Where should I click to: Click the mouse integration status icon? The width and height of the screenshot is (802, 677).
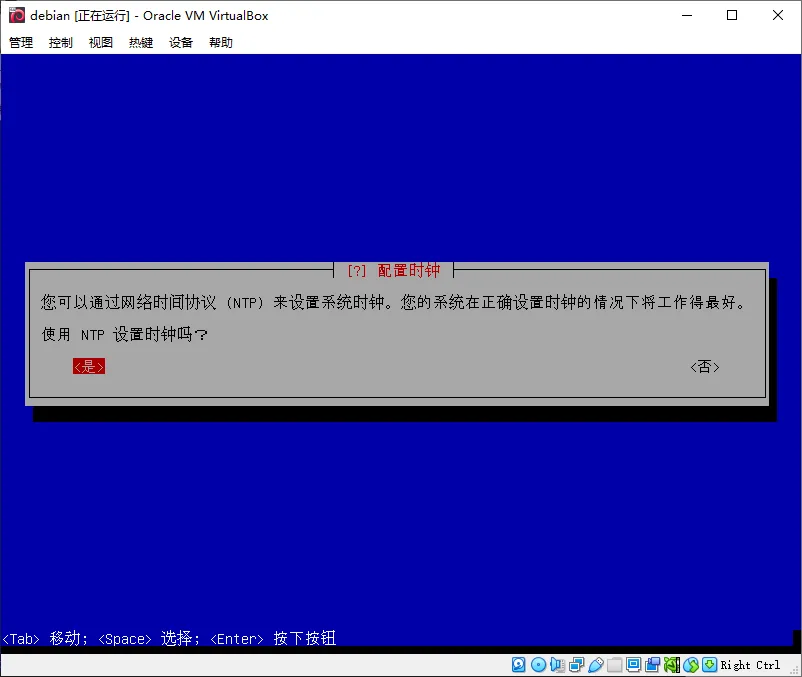point(691,665)
